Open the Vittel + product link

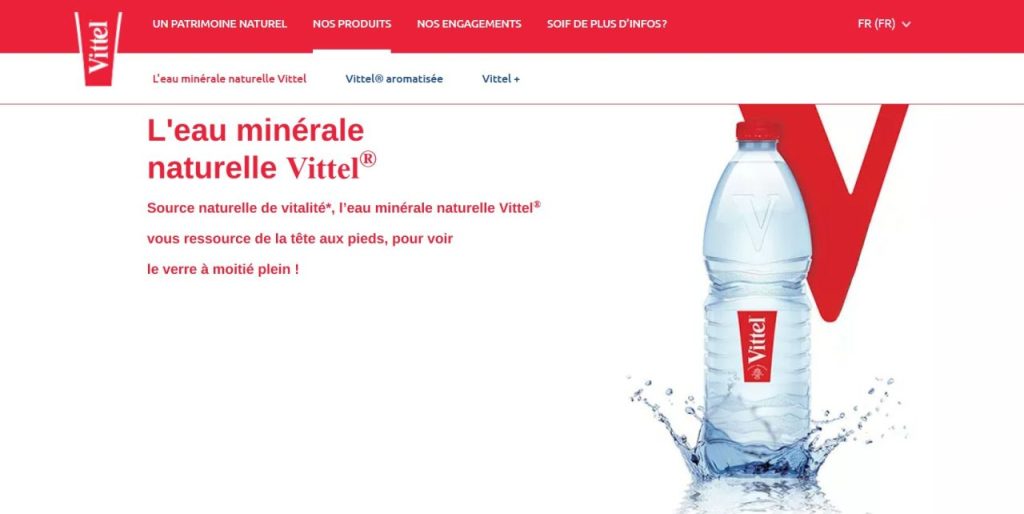coord(501,78)
